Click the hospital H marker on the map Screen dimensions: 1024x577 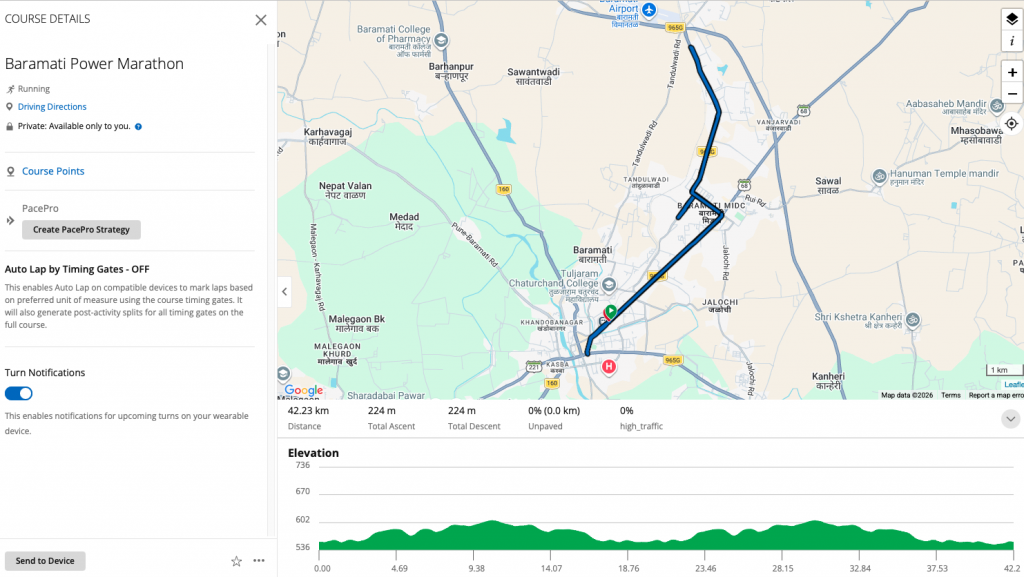(609, 367)
